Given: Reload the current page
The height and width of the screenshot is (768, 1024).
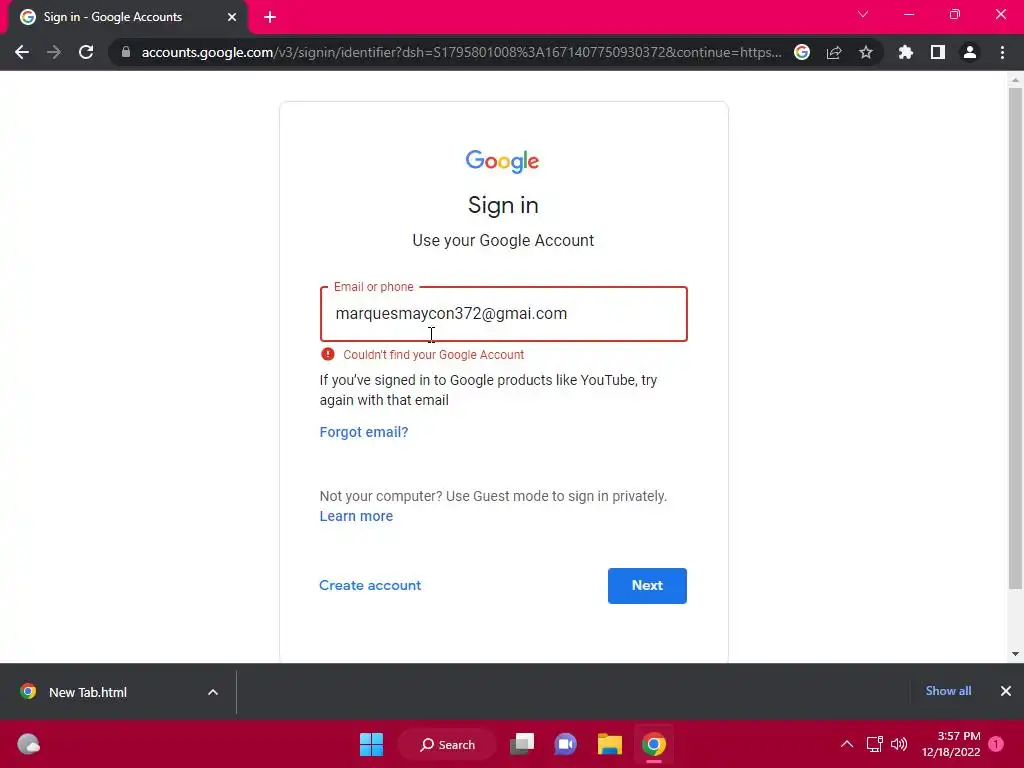Looking at the screenshot, I should 86,52.
